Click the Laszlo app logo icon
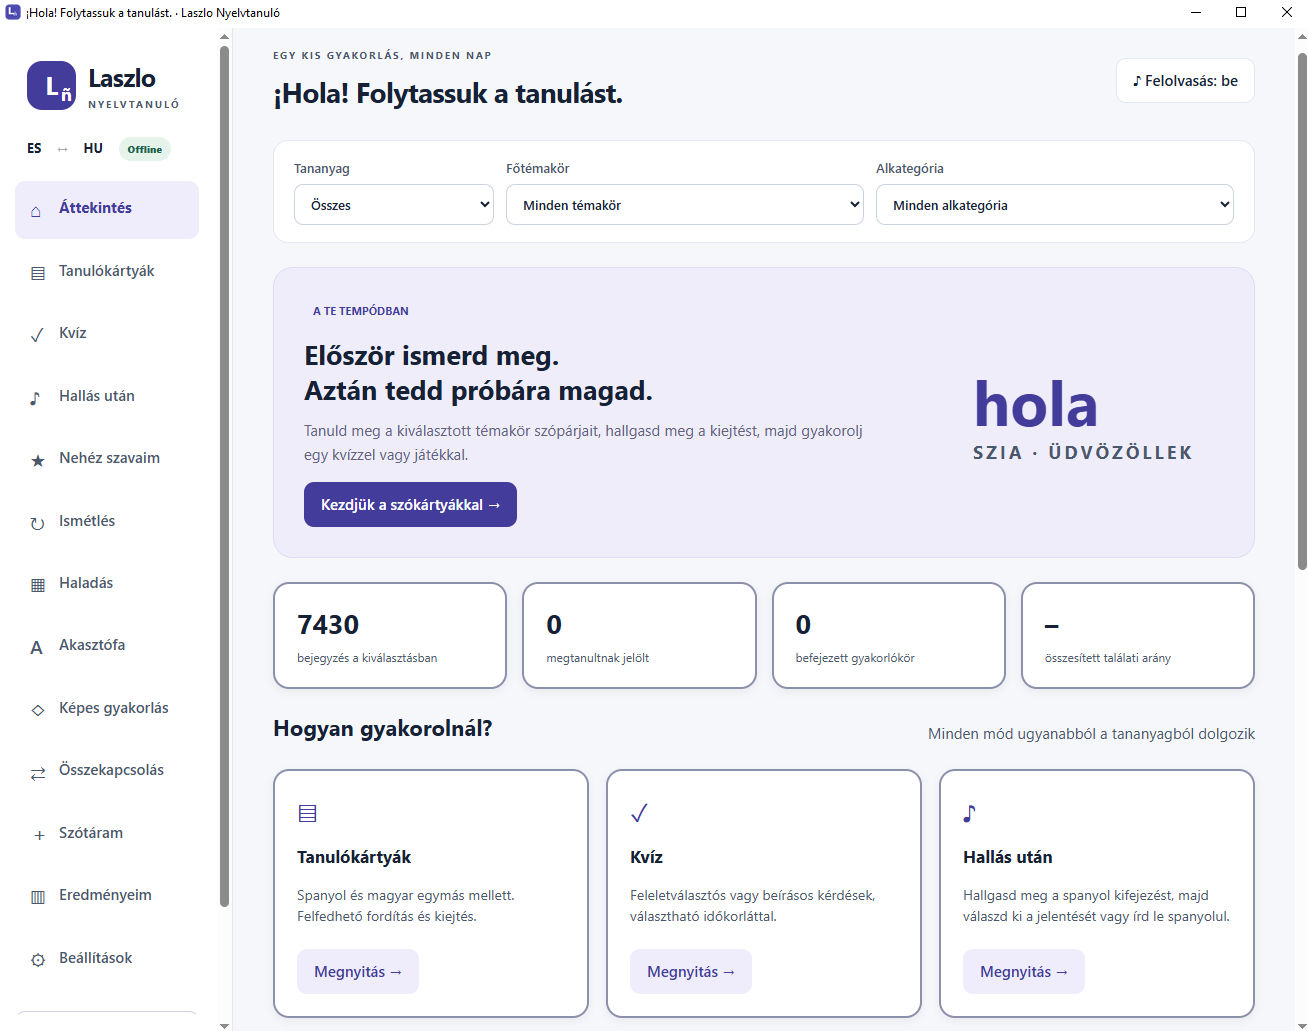The width and height of the screenshot is (1308, 1031). 51,86
